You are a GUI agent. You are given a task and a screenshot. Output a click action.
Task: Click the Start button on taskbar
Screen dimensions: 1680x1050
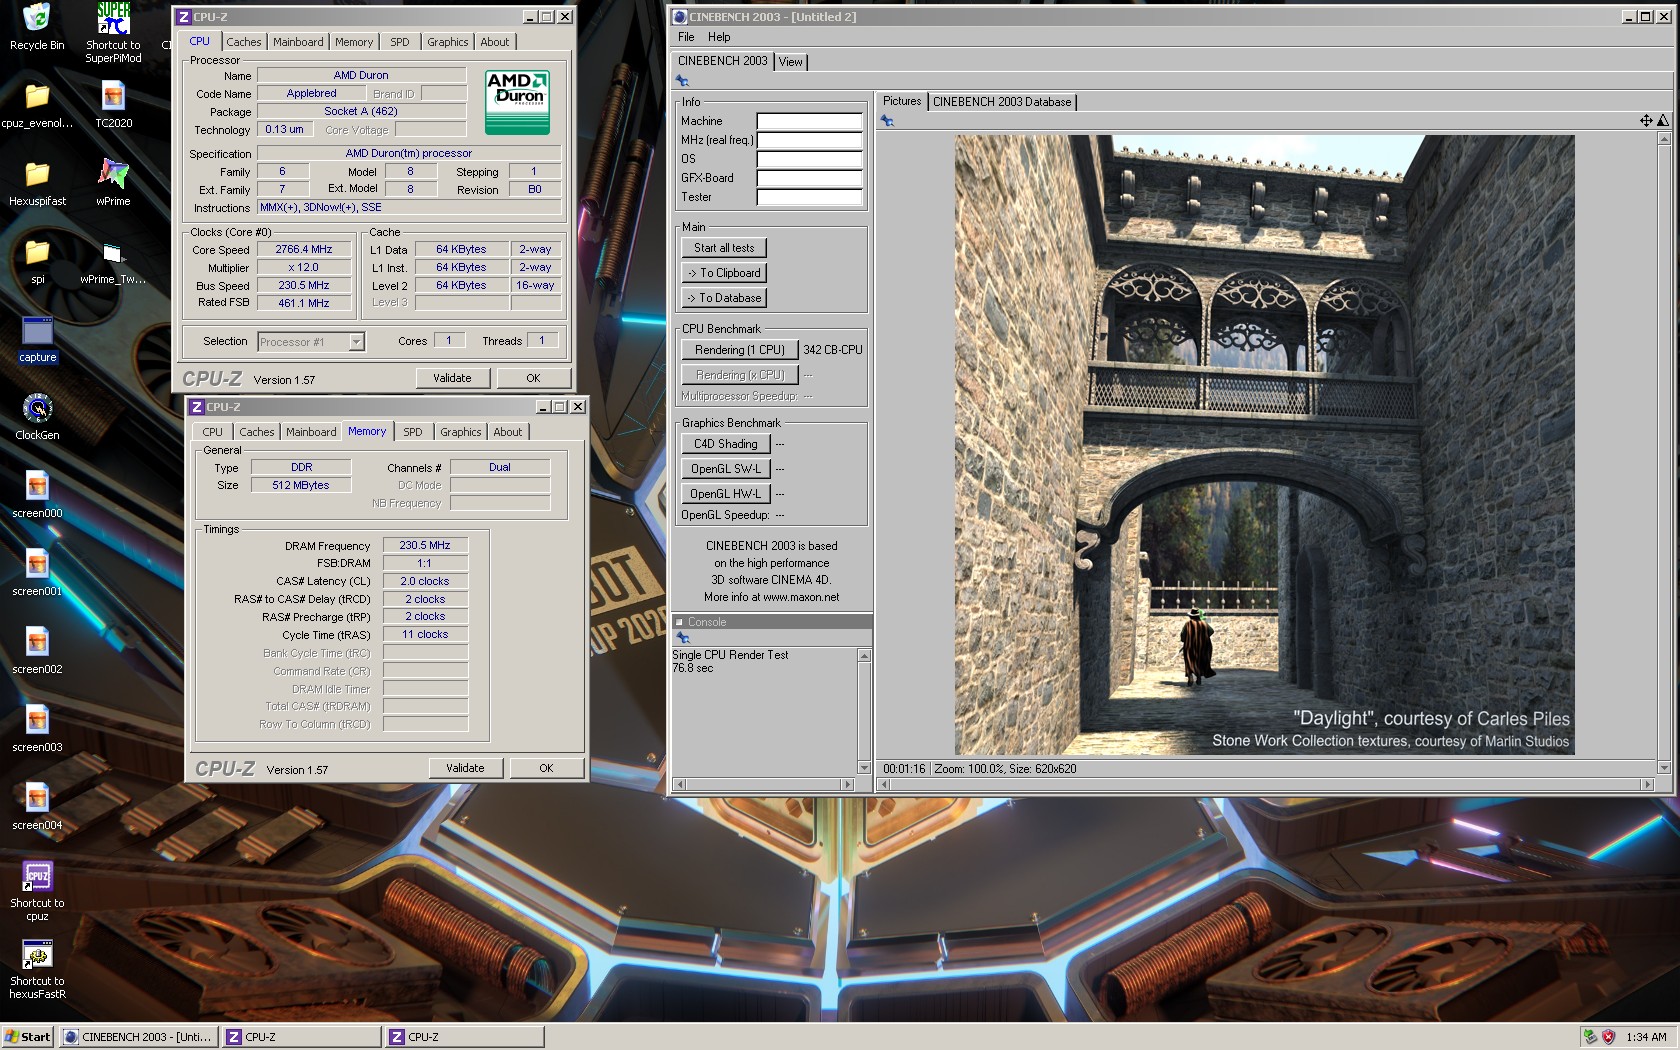[27, 1037]
